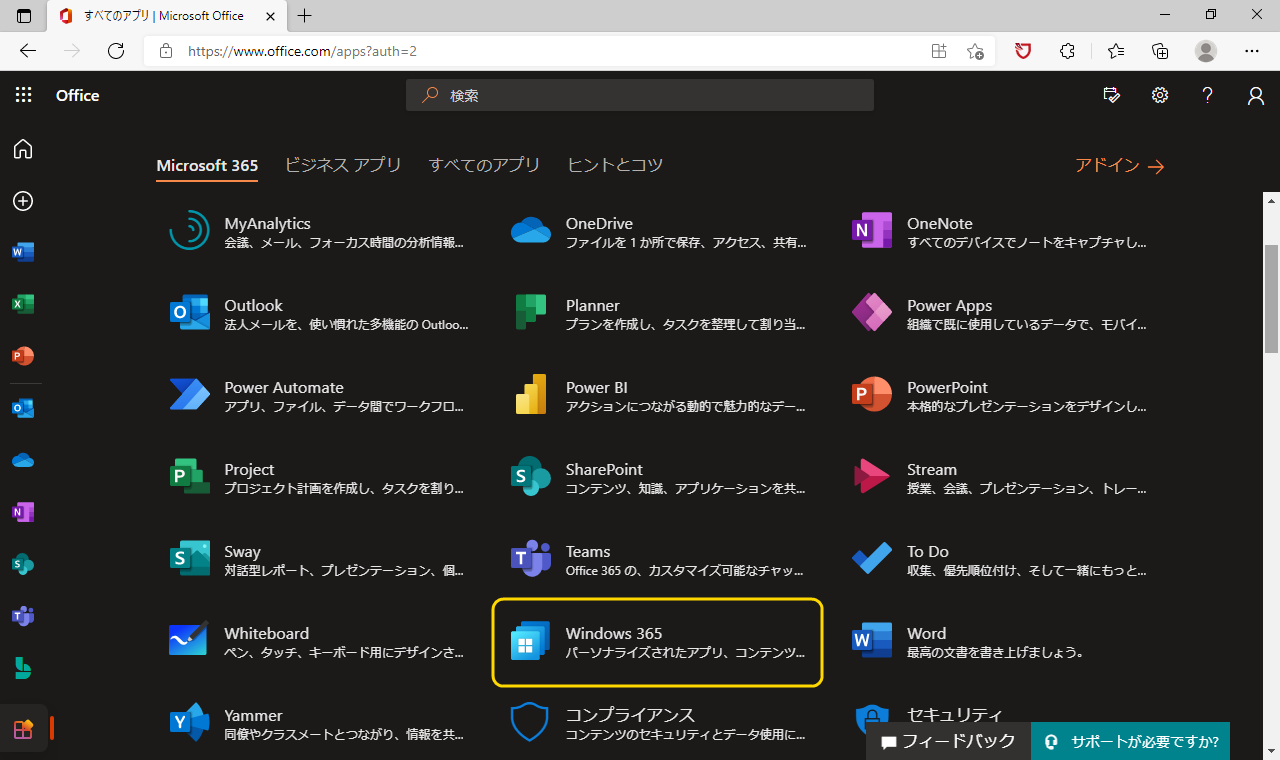
Task: Open the Planner app icon
Action: click(x=531, y=312)
